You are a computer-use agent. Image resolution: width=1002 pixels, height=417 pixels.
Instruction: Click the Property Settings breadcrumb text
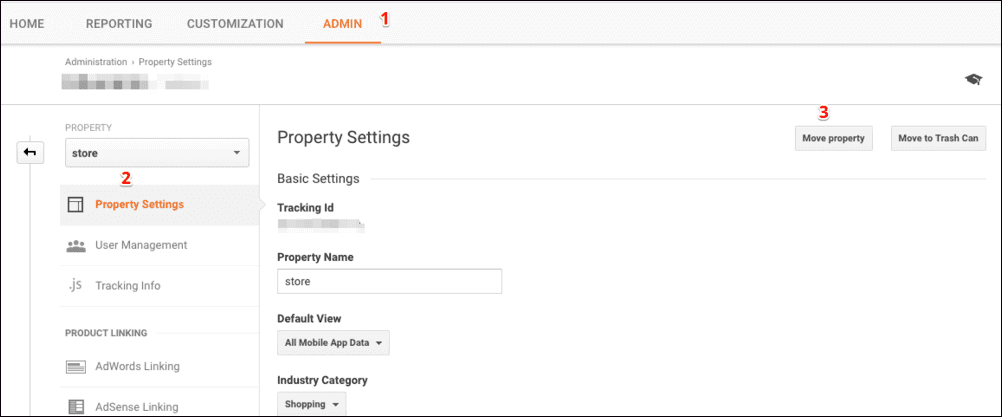pos(175,62)
